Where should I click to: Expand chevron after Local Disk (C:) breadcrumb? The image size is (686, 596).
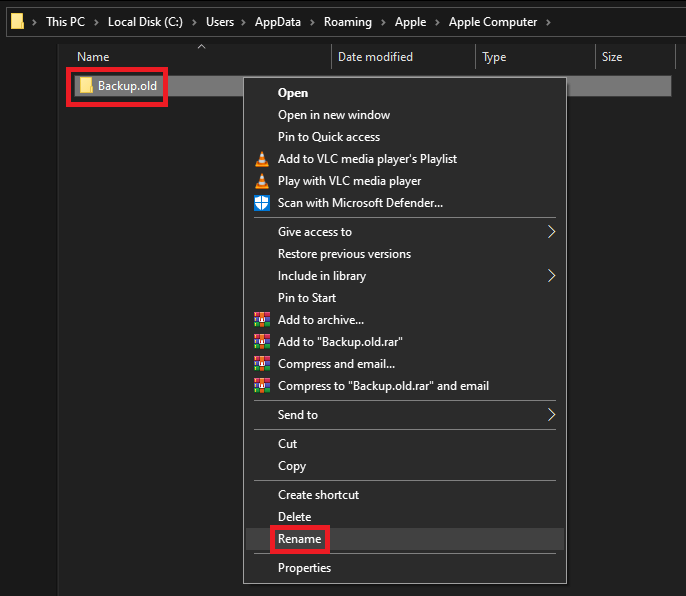coord(194,22)
